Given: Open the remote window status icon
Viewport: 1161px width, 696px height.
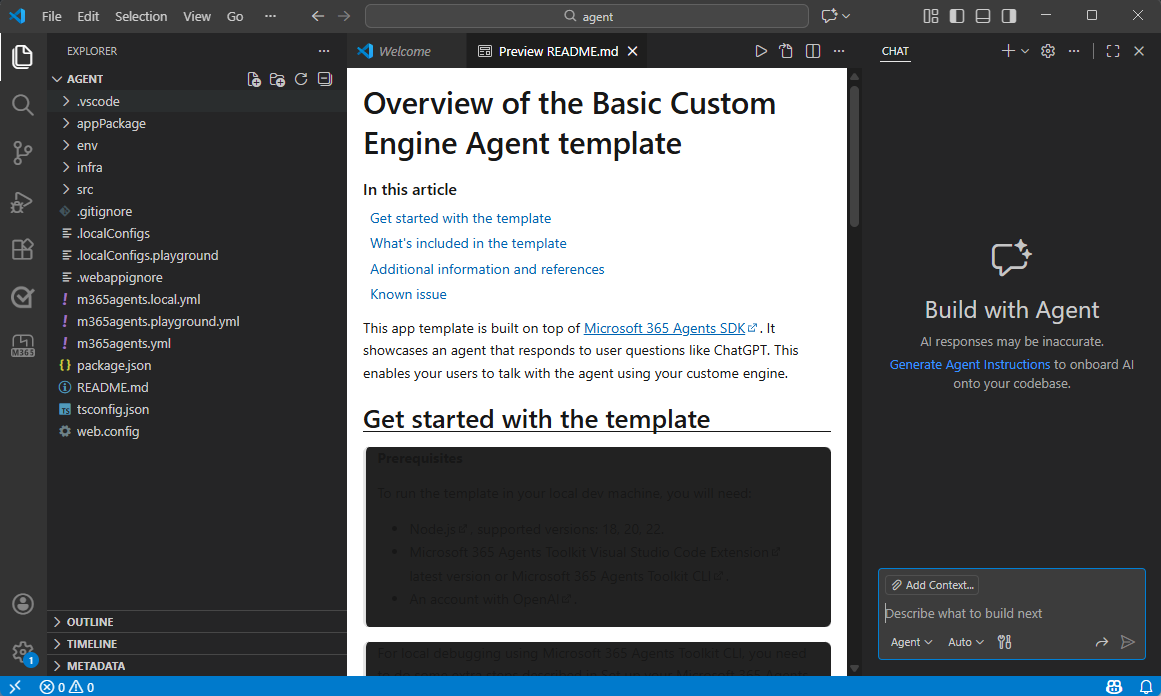Looking at the screenshot, I should coord(15,686).
